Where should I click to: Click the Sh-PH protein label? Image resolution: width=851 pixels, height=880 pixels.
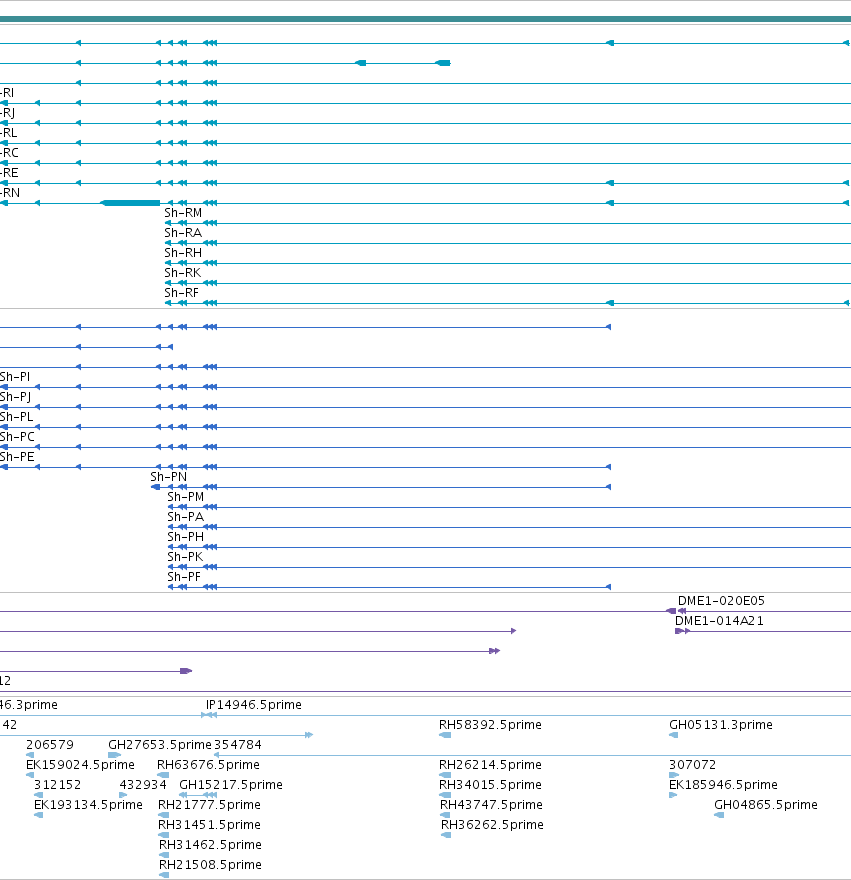[186, 537]
